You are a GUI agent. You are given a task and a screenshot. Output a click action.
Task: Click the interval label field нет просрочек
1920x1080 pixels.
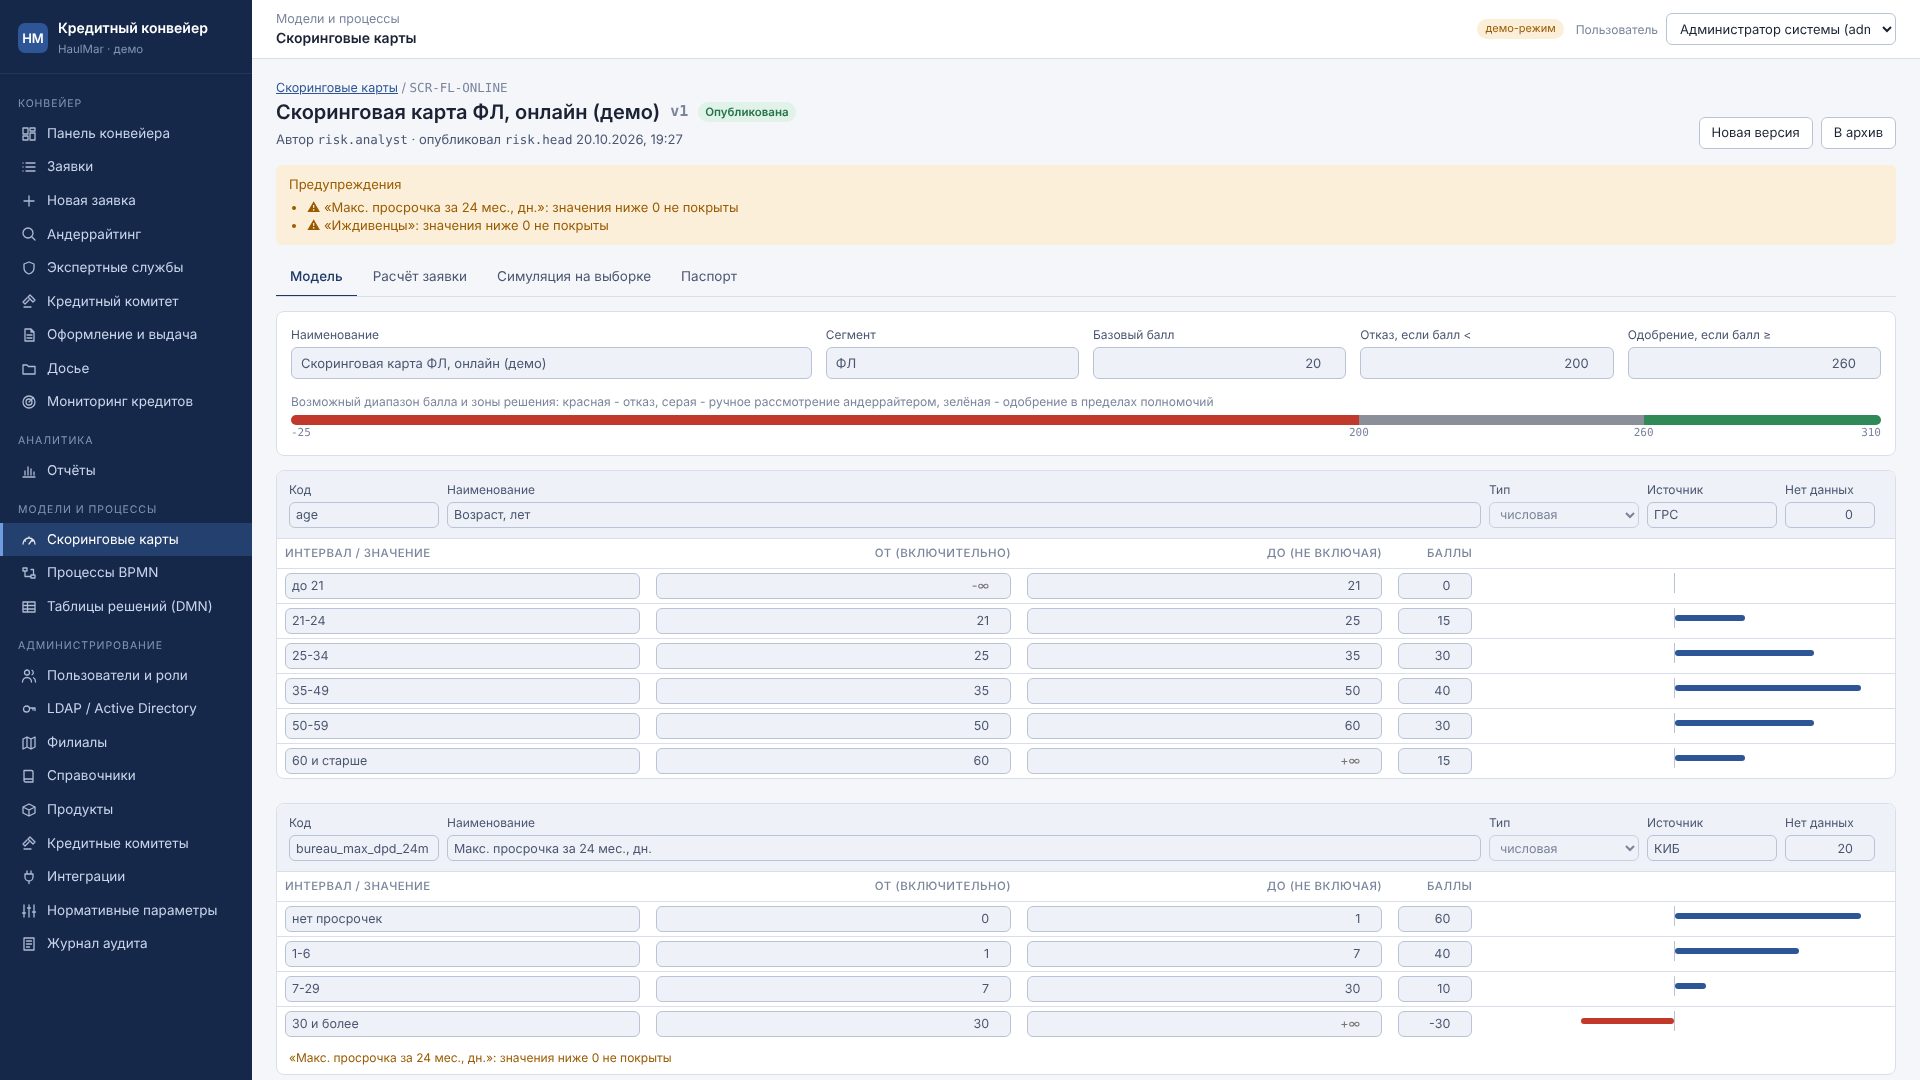[x=462, y=919]
